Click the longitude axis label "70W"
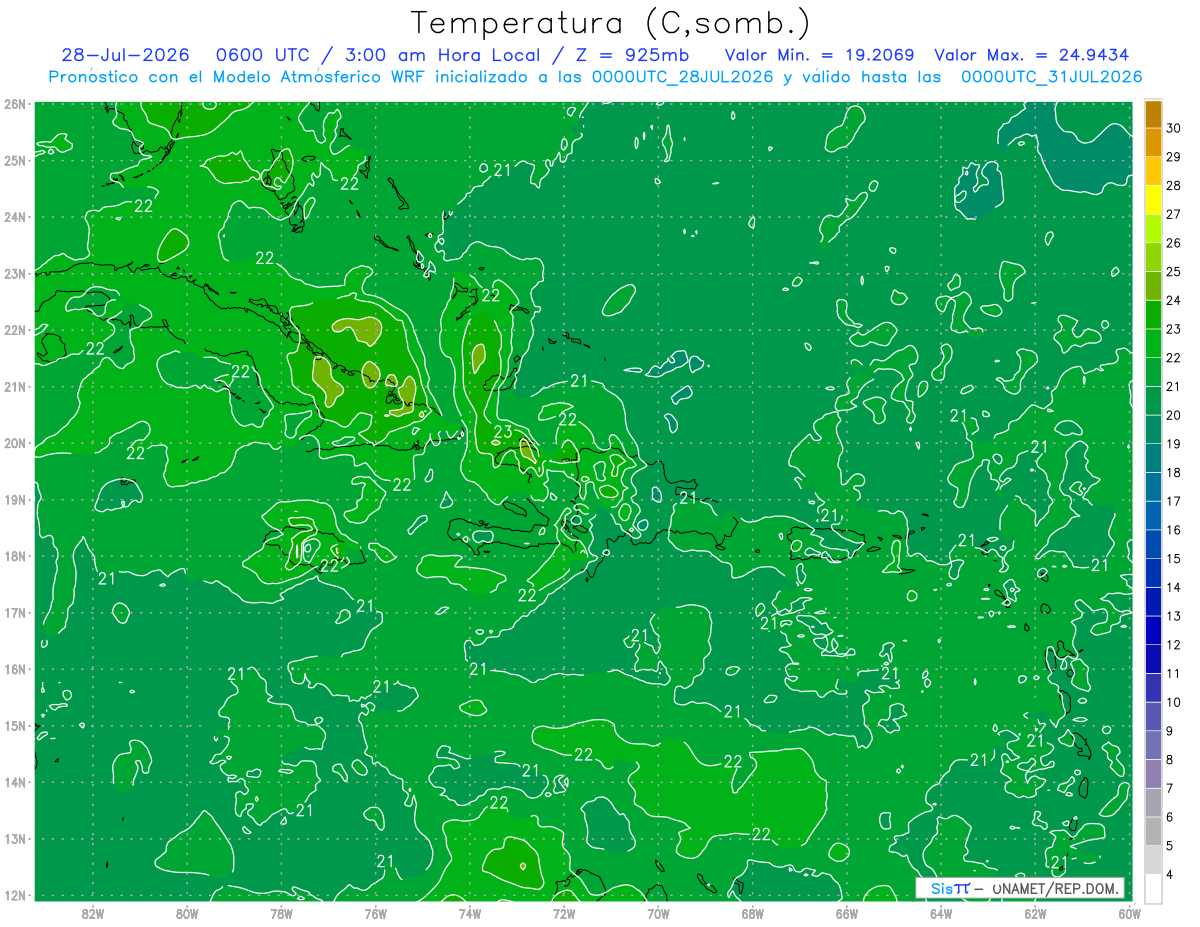This screenshot has width=1200, height=927. pyautogui.click(x=658, y=913)
